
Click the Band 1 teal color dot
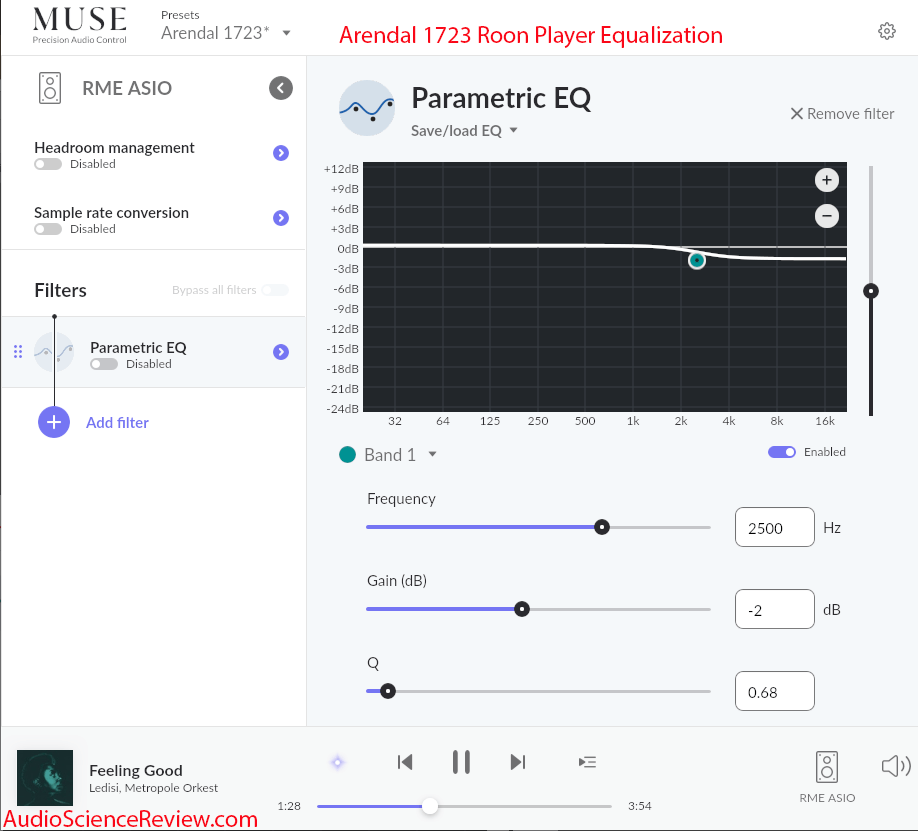coord(348,454)
